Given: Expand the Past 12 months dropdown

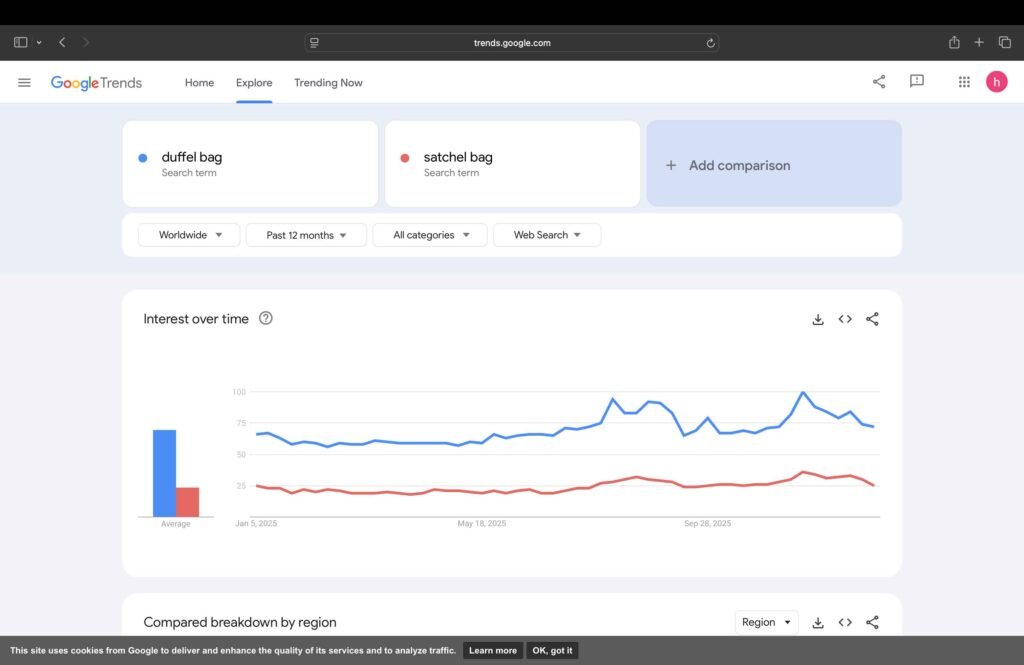Looking at the screenshot, I should pyautogui.click(x=307, y=235).
